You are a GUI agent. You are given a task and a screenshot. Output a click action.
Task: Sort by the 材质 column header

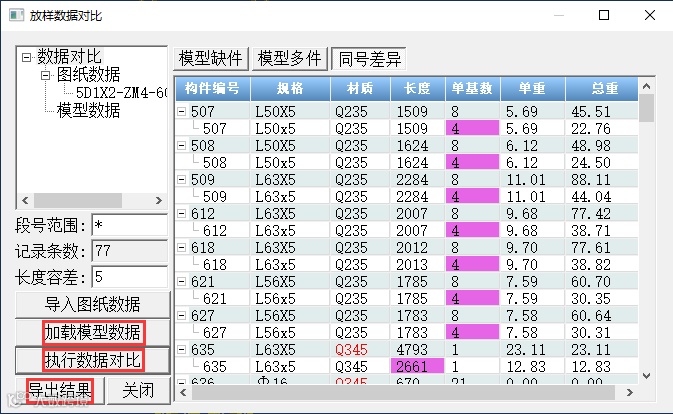pos(360,88)
